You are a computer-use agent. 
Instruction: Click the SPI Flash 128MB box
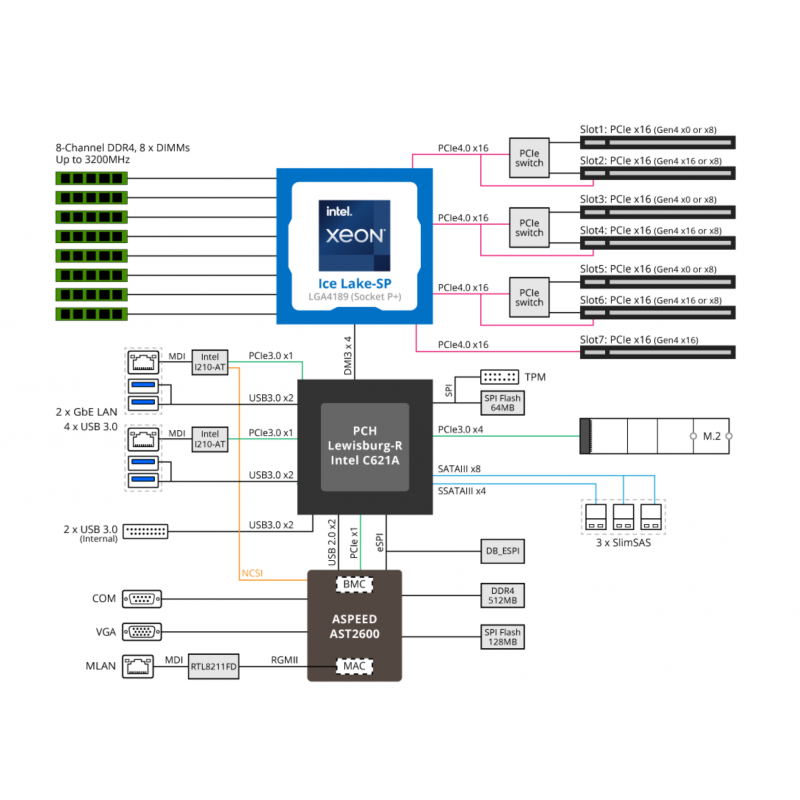coord(503,637)
